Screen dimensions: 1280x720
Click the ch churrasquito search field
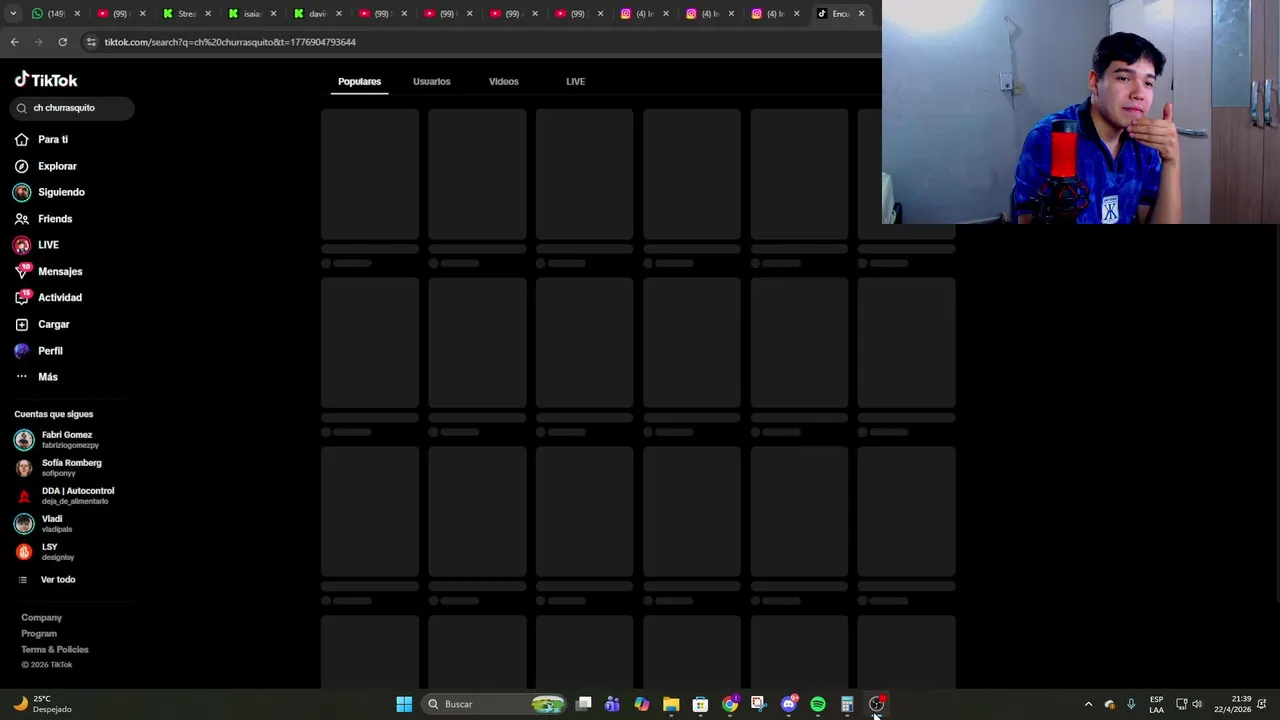pos(73,108)
